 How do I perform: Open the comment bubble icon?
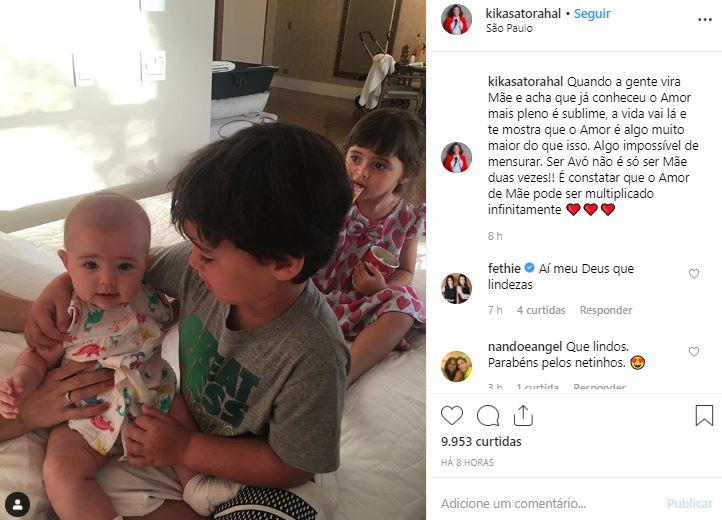pos(488,416)
